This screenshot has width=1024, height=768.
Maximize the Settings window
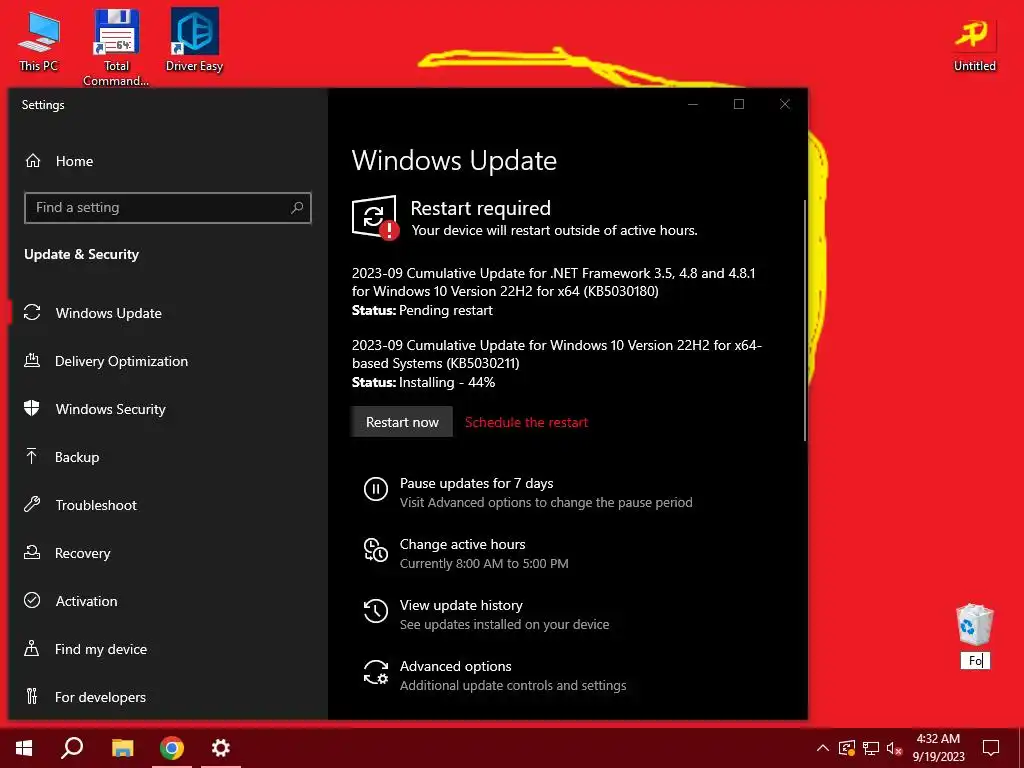click(739, 104)
